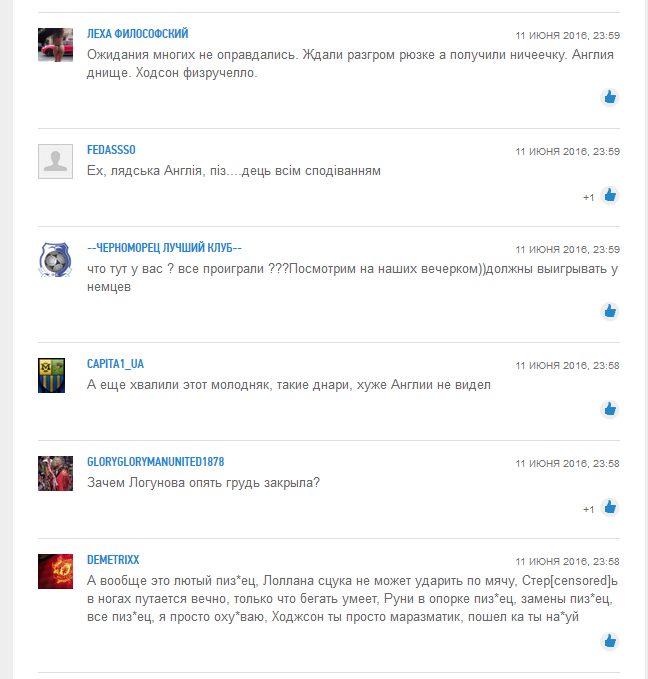This screenshot has height=679, width=648.
Task: Like the comment by ЛЕХА ФИЛОСОФСКИЙ
Action: click(609, 97)
